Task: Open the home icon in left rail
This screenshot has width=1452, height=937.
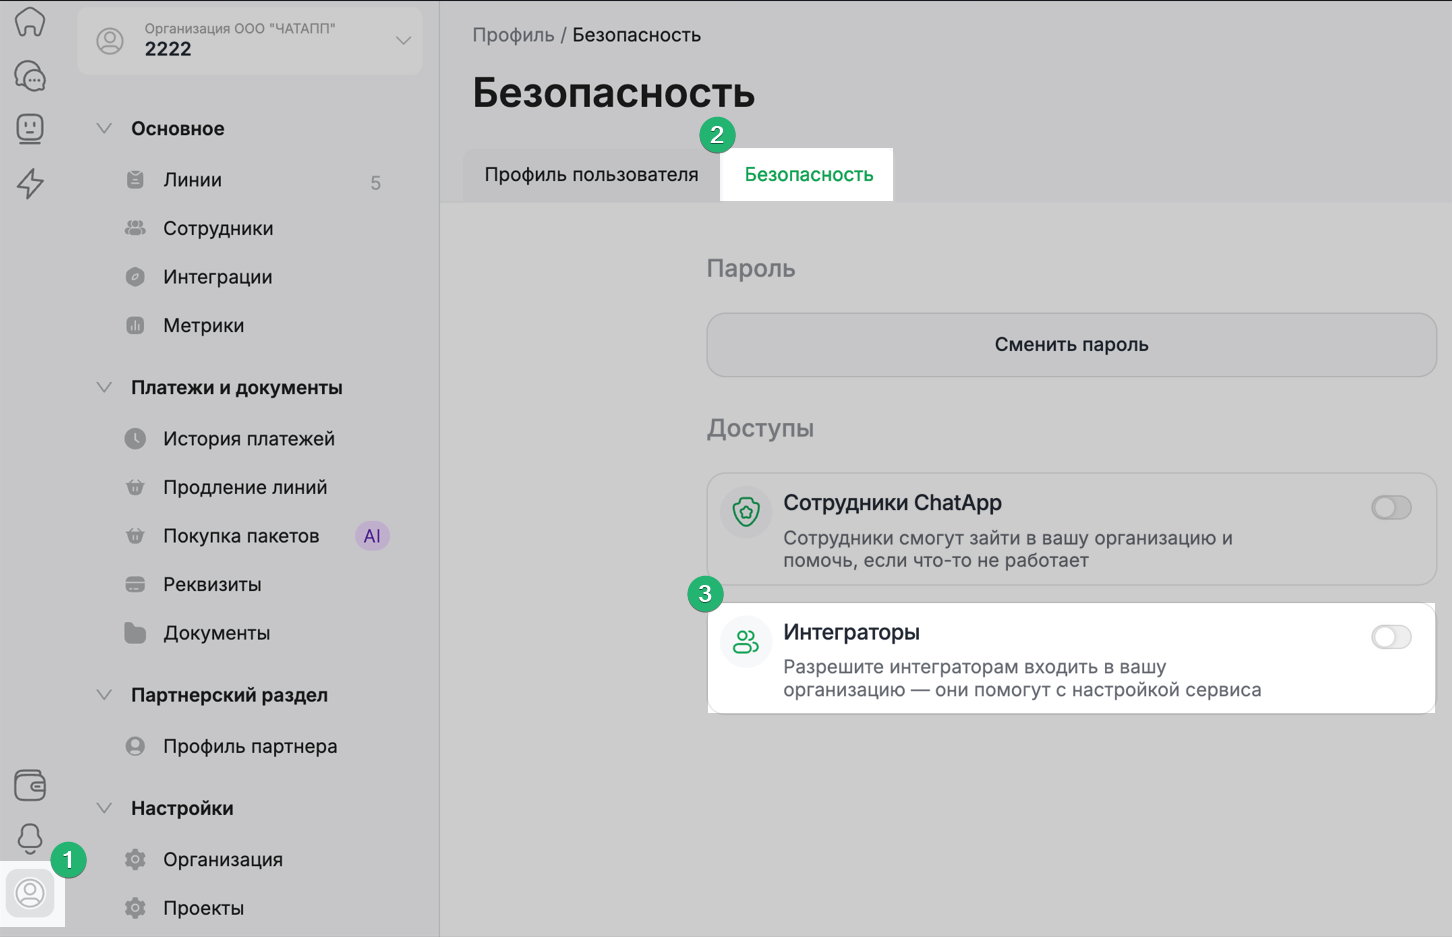Action: pyautogui.click(x=30, y=22)
